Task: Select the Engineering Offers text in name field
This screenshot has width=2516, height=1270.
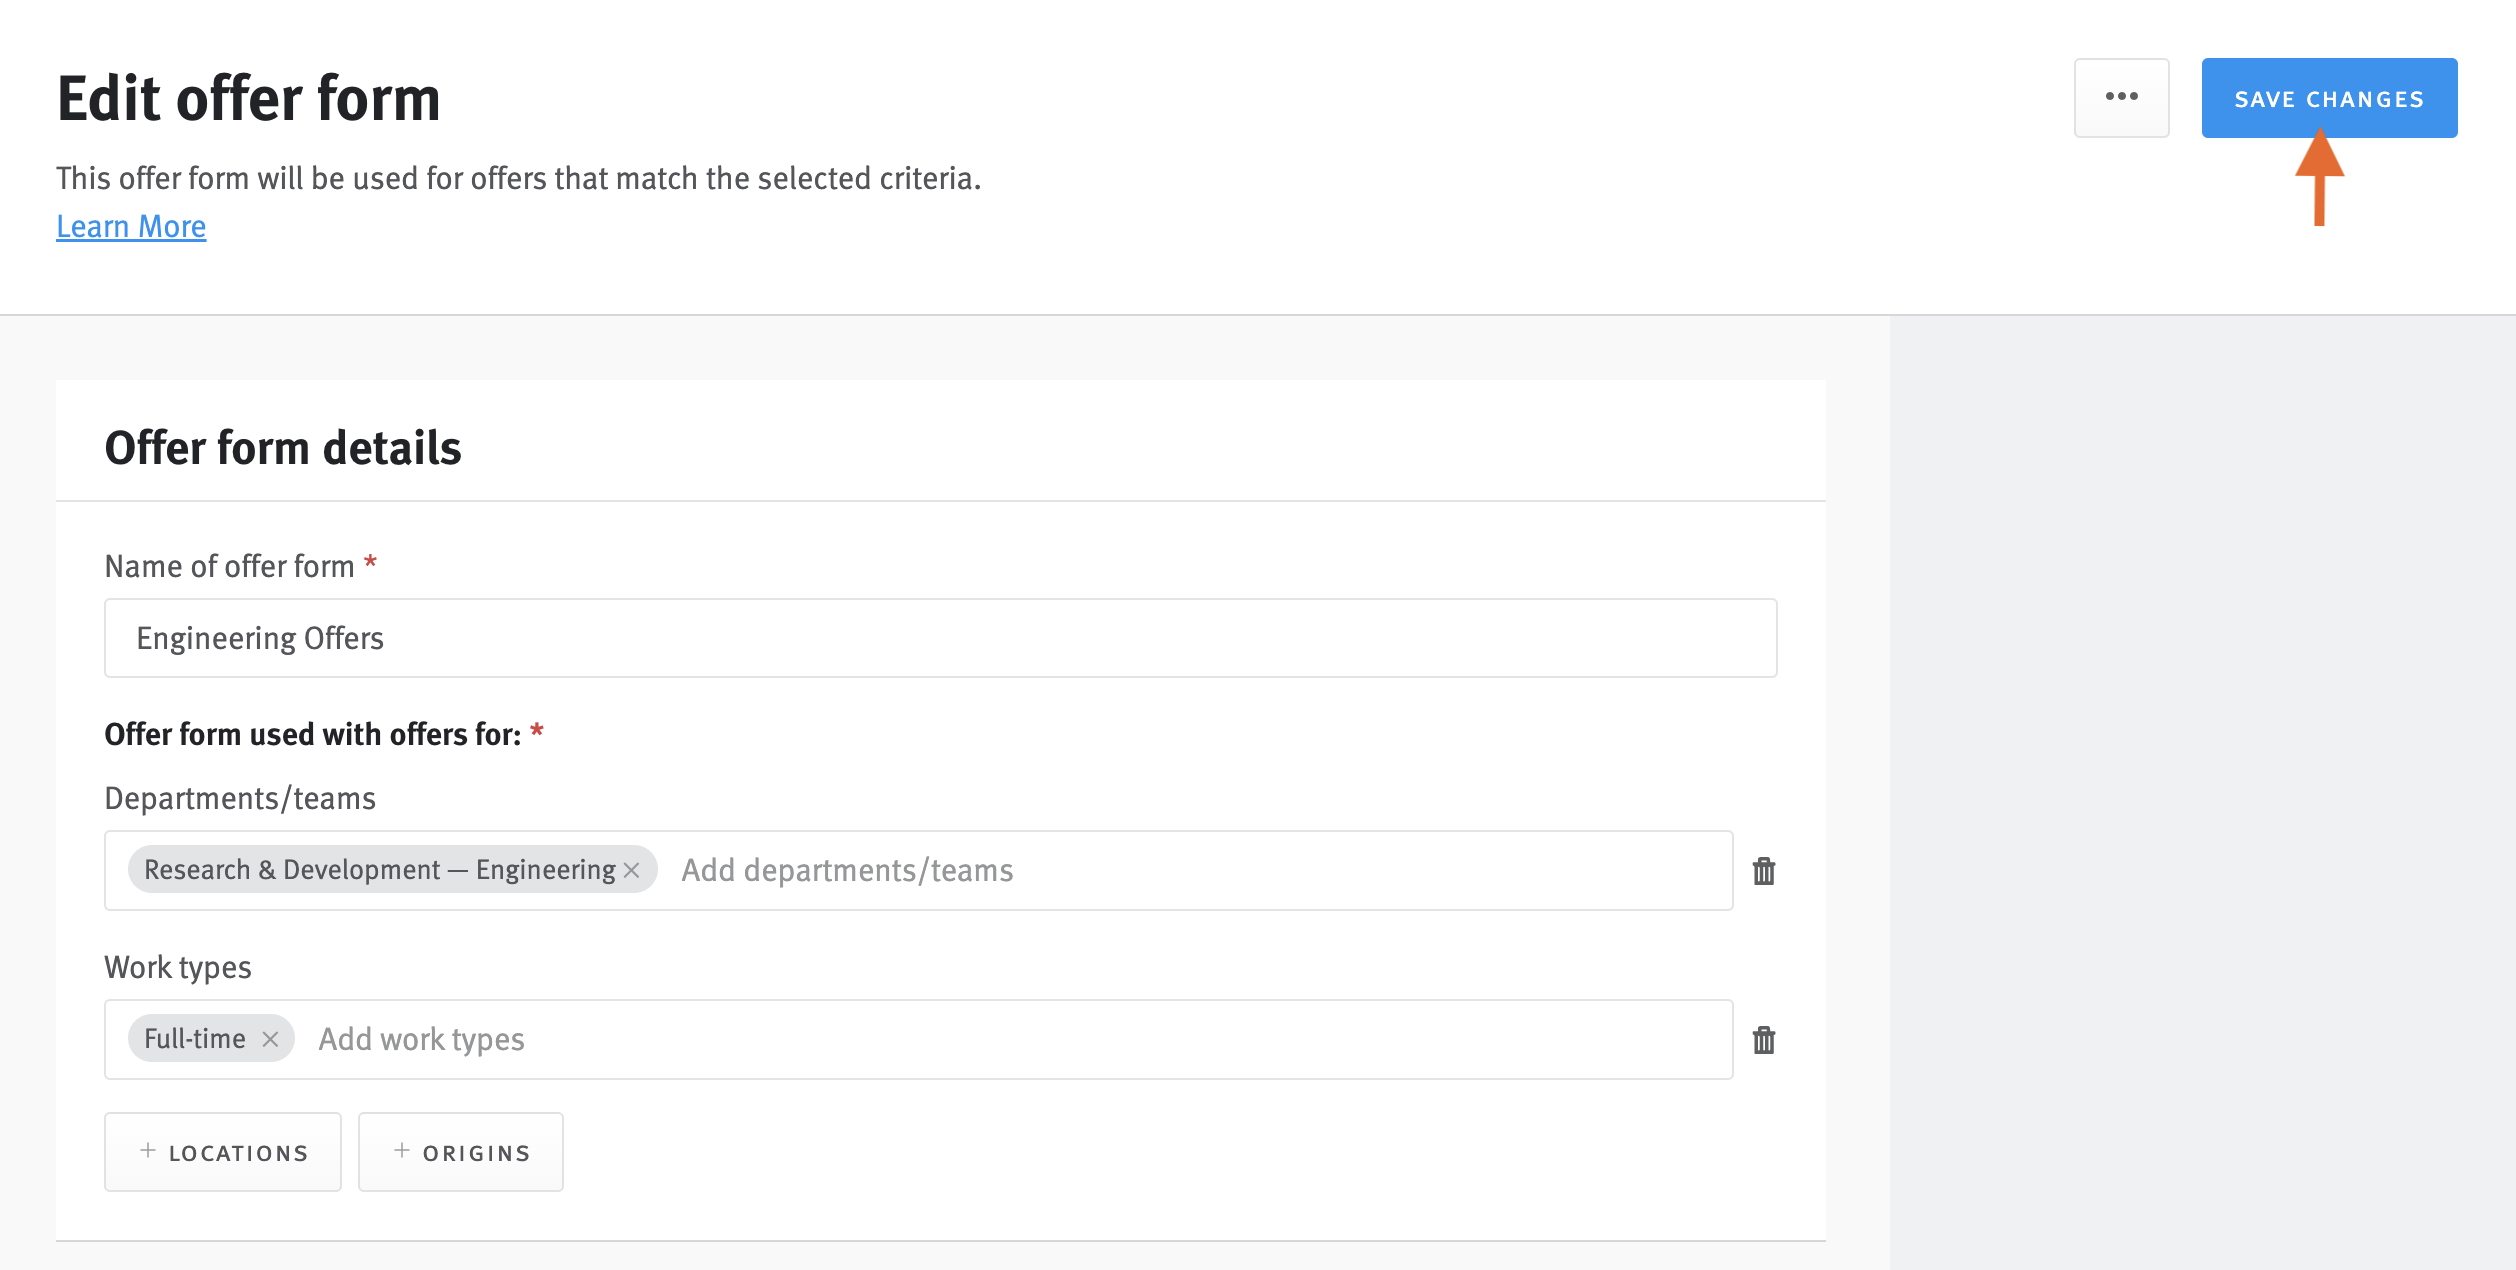Action: click(x=260, y=638)
